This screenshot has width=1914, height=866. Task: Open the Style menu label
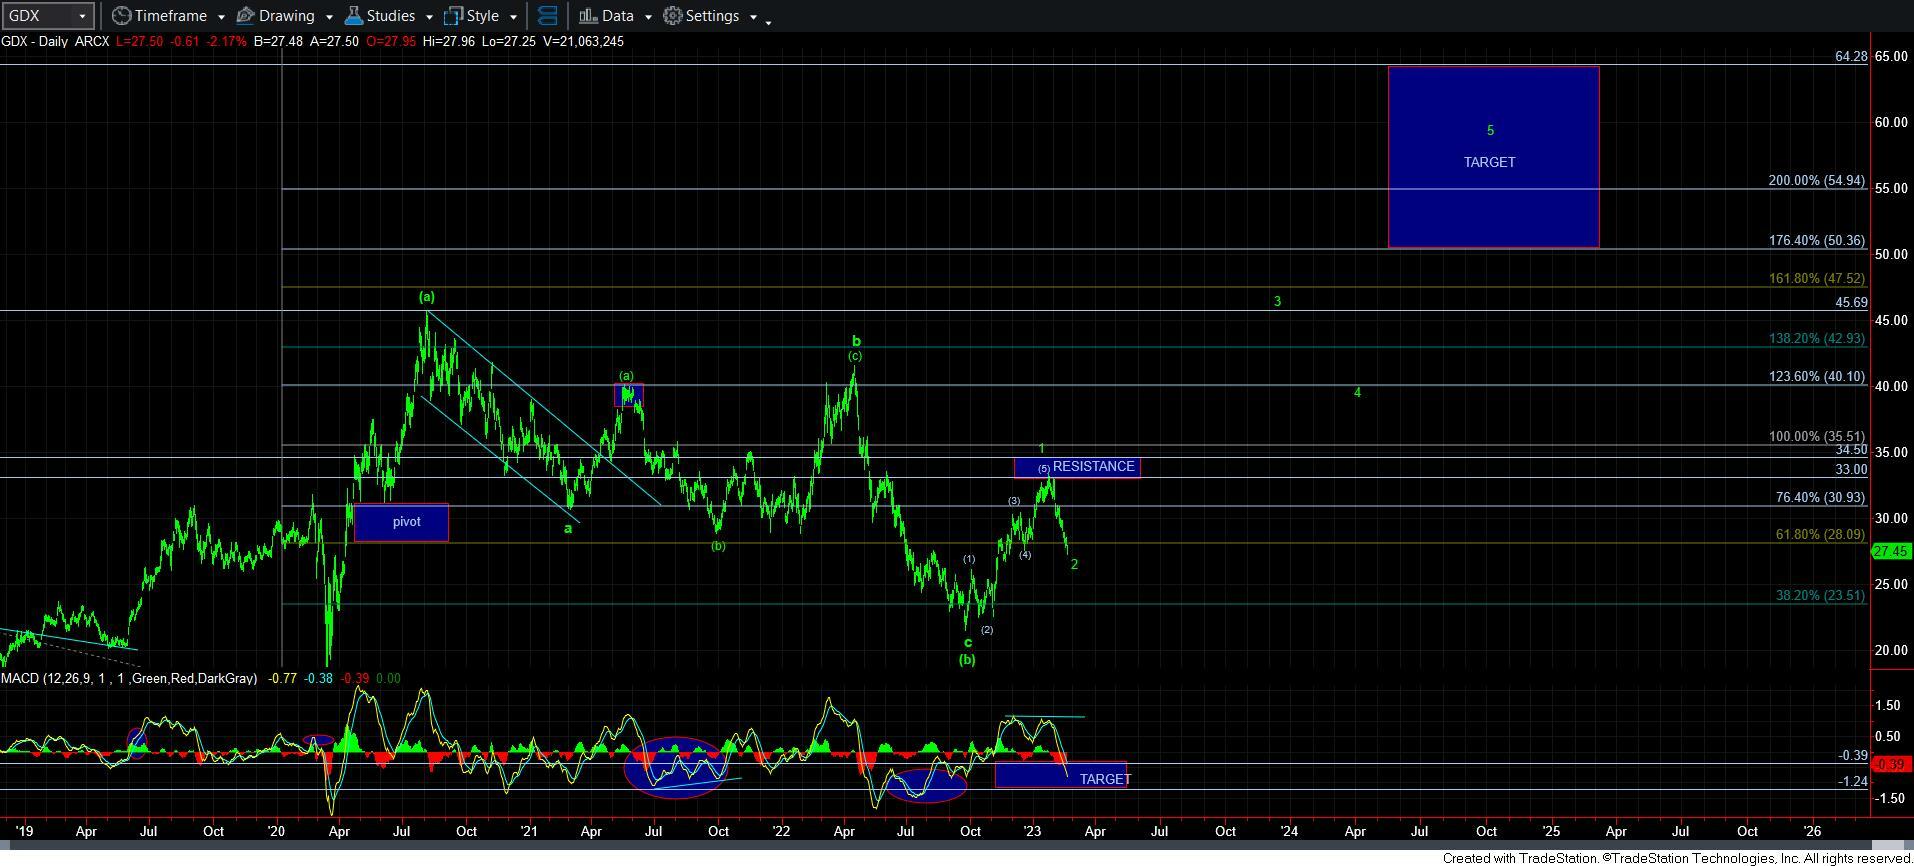pos(482,16)
